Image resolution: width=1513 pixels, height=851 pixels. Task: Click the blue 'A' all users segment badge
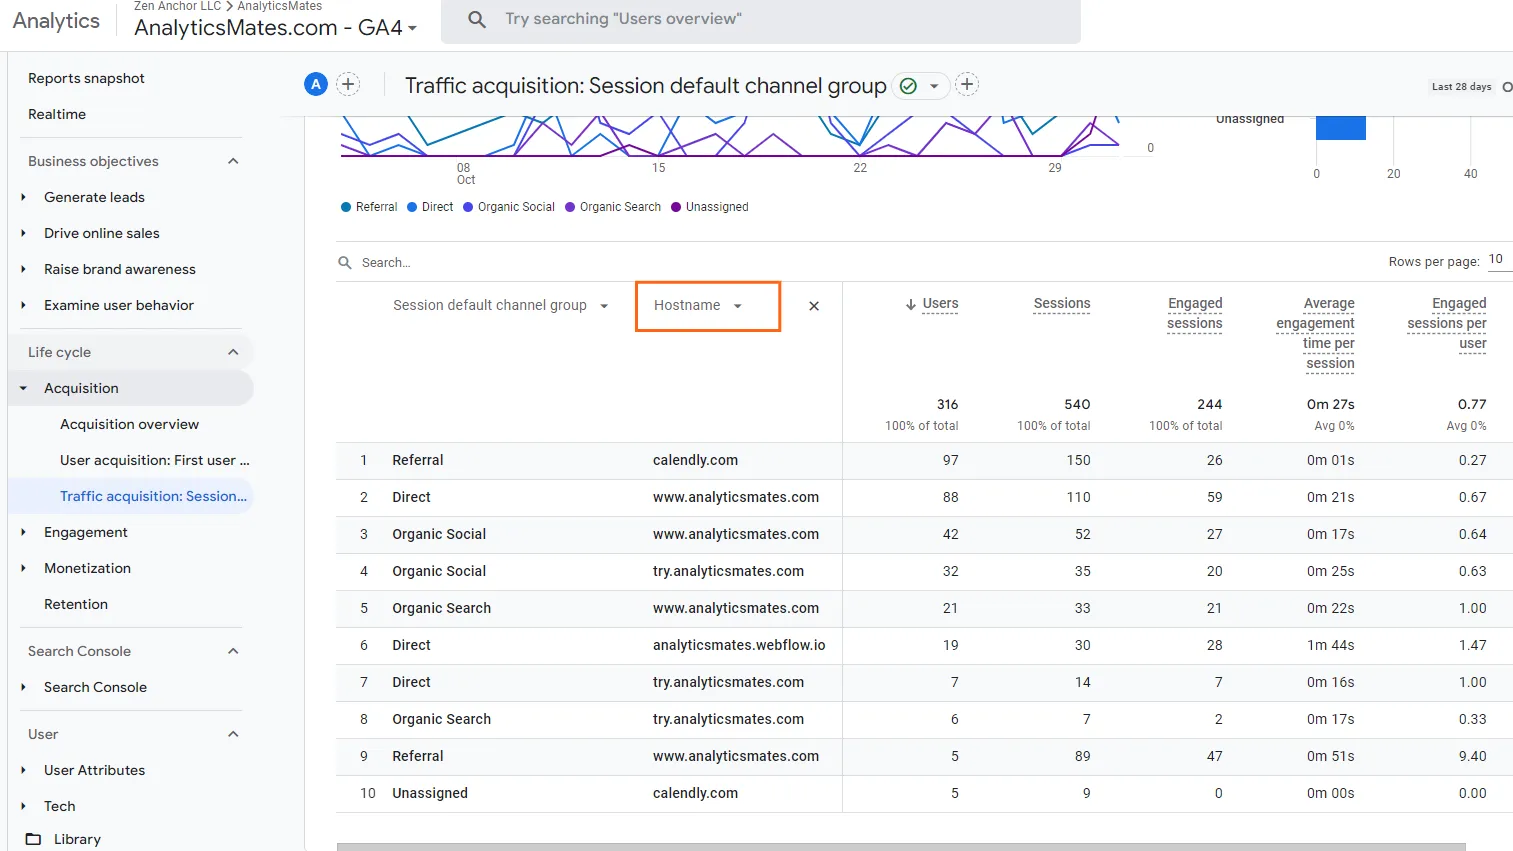316,85
